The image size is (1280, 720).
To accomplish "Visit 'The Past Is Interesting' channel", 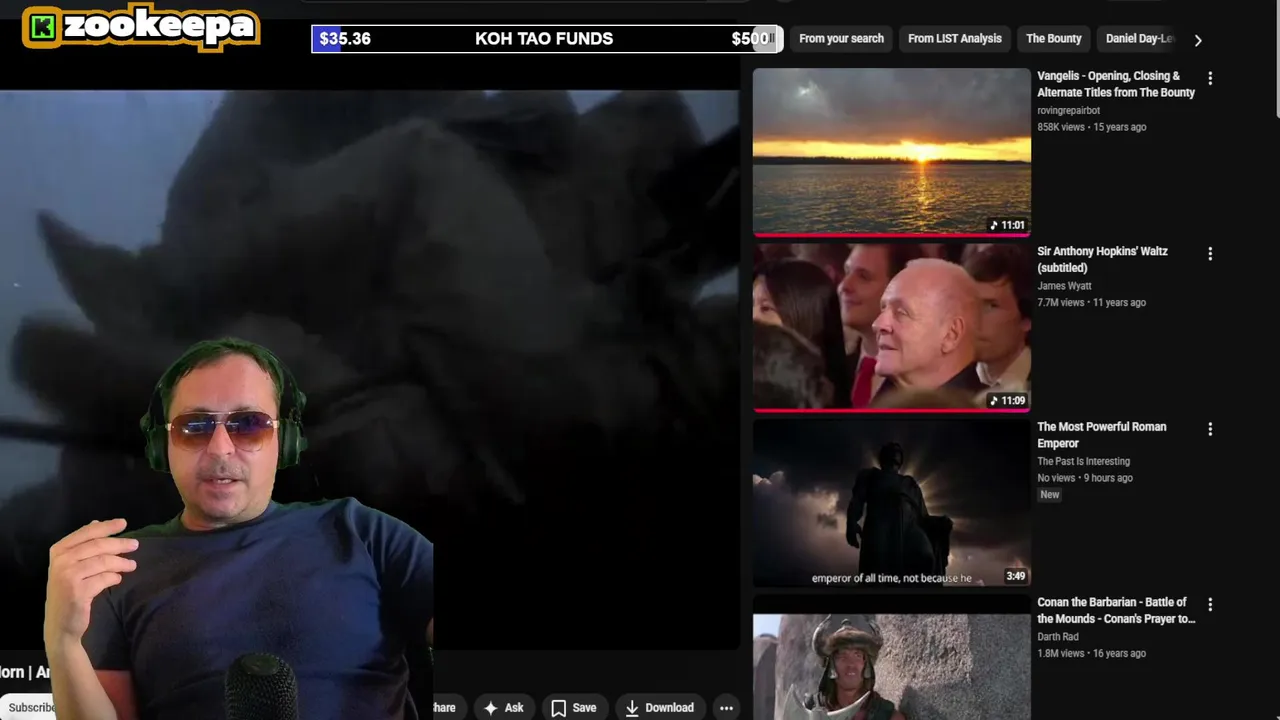I will [x=1083, y=461].
